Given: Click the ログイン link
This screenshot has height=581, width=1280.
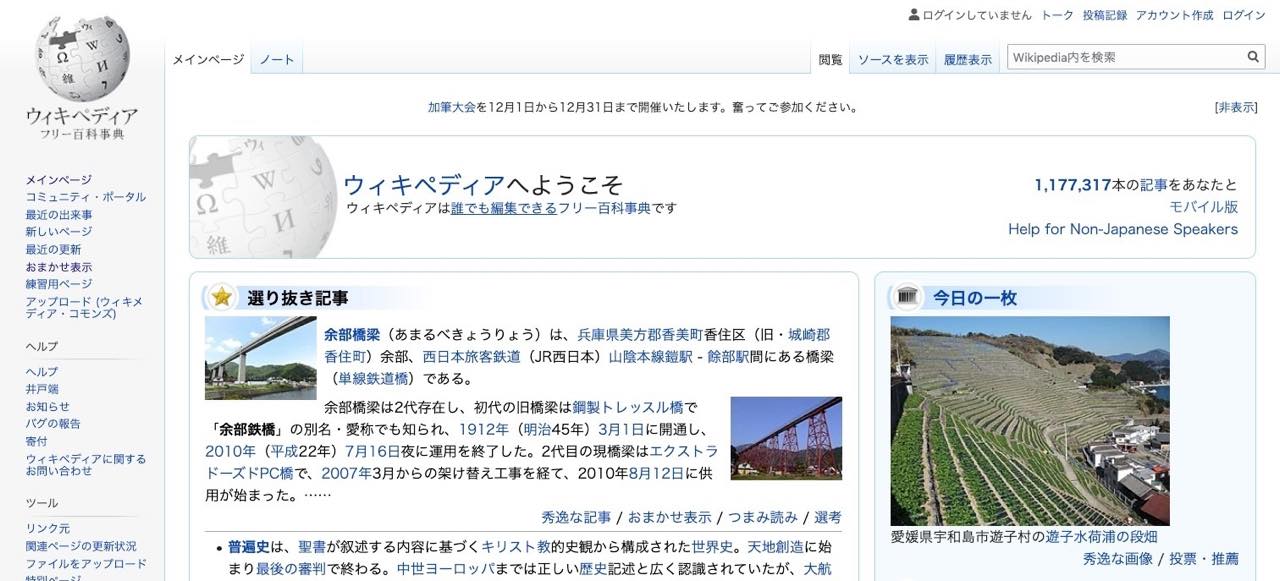Looking at the screenshot, I should [1244, 15].
